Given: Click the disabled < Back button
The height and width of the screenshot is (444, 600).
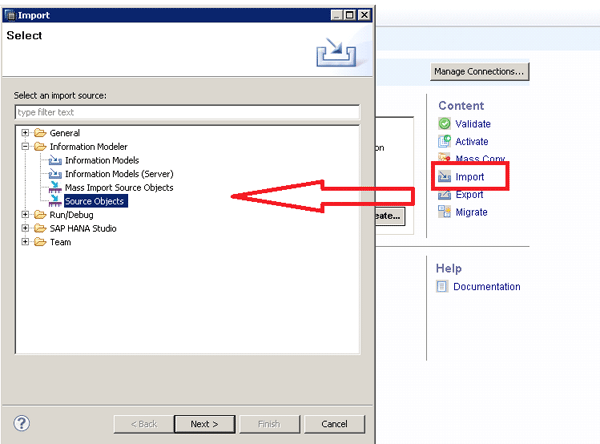Looking at the screenshot, I should 144,424.
